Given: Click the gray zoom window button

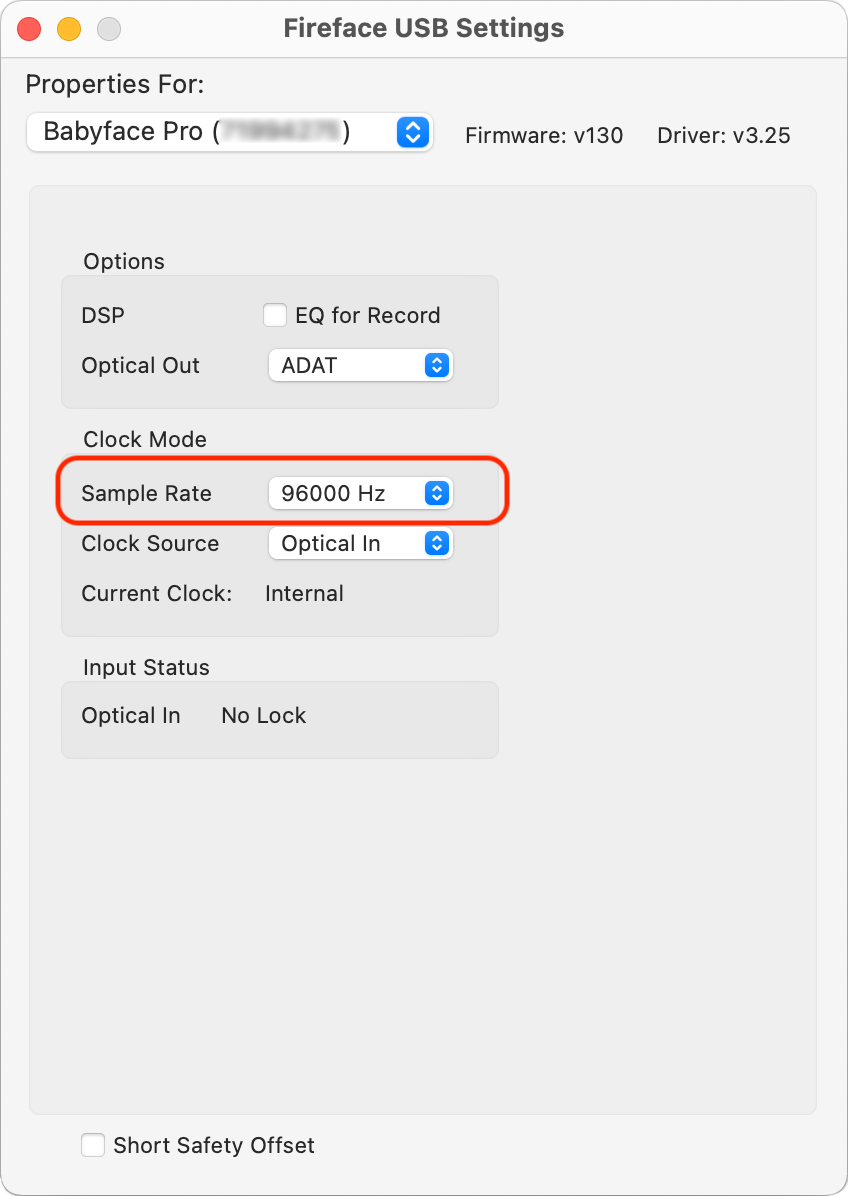Looking at the screenshot, I should tap(108, 28).
